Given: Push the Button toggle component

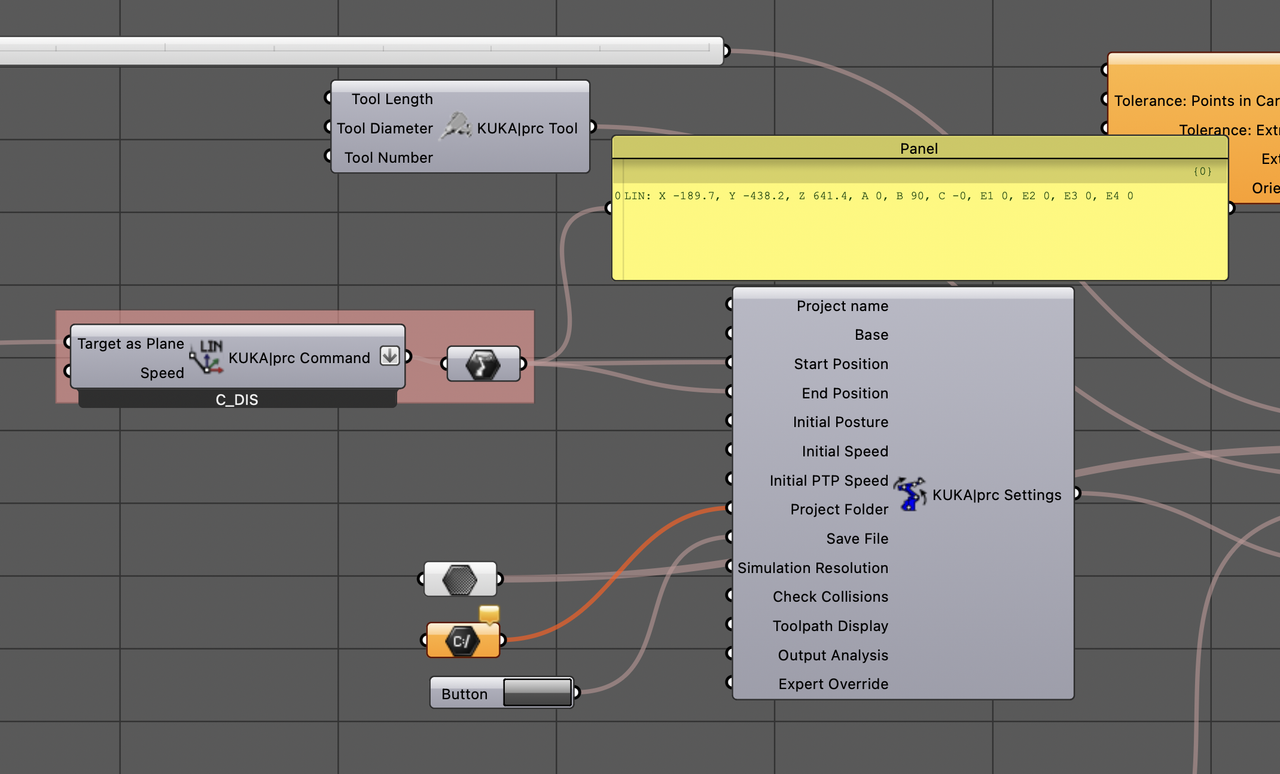Looking at the screenshot, I should click(537, 693).
